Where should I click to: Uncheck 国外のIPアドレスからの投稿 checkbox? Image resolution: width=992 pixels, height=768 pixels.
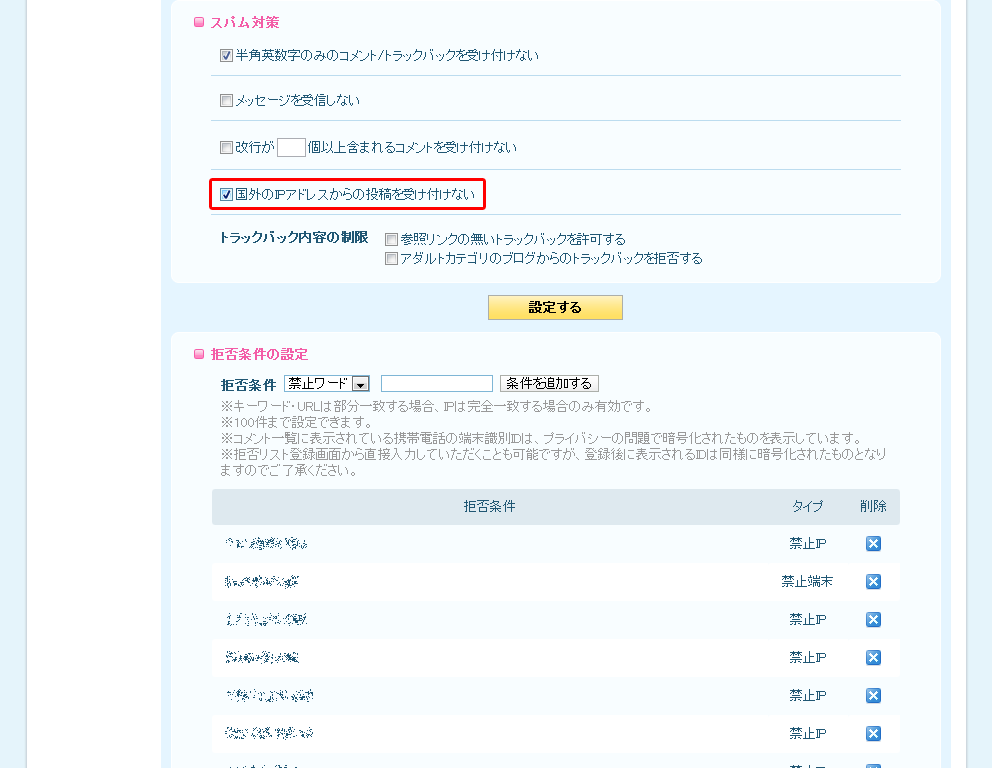click(x=226, y=194)
